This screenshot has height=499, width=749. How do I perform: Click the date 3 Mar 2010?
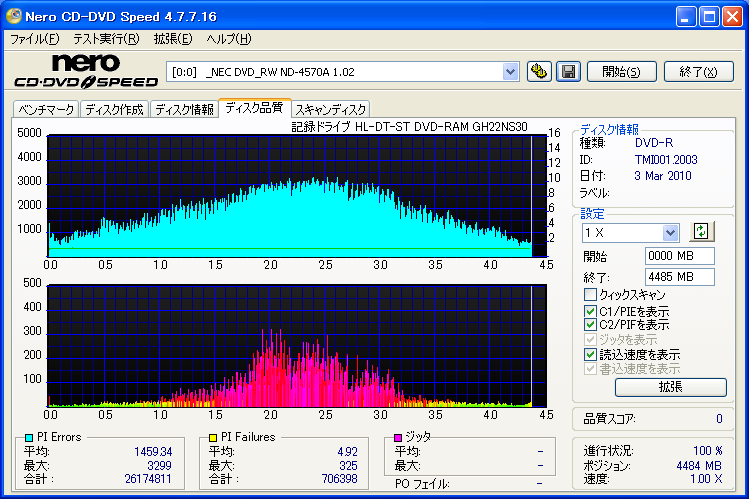pyautogui.click(x=663, y=176)
